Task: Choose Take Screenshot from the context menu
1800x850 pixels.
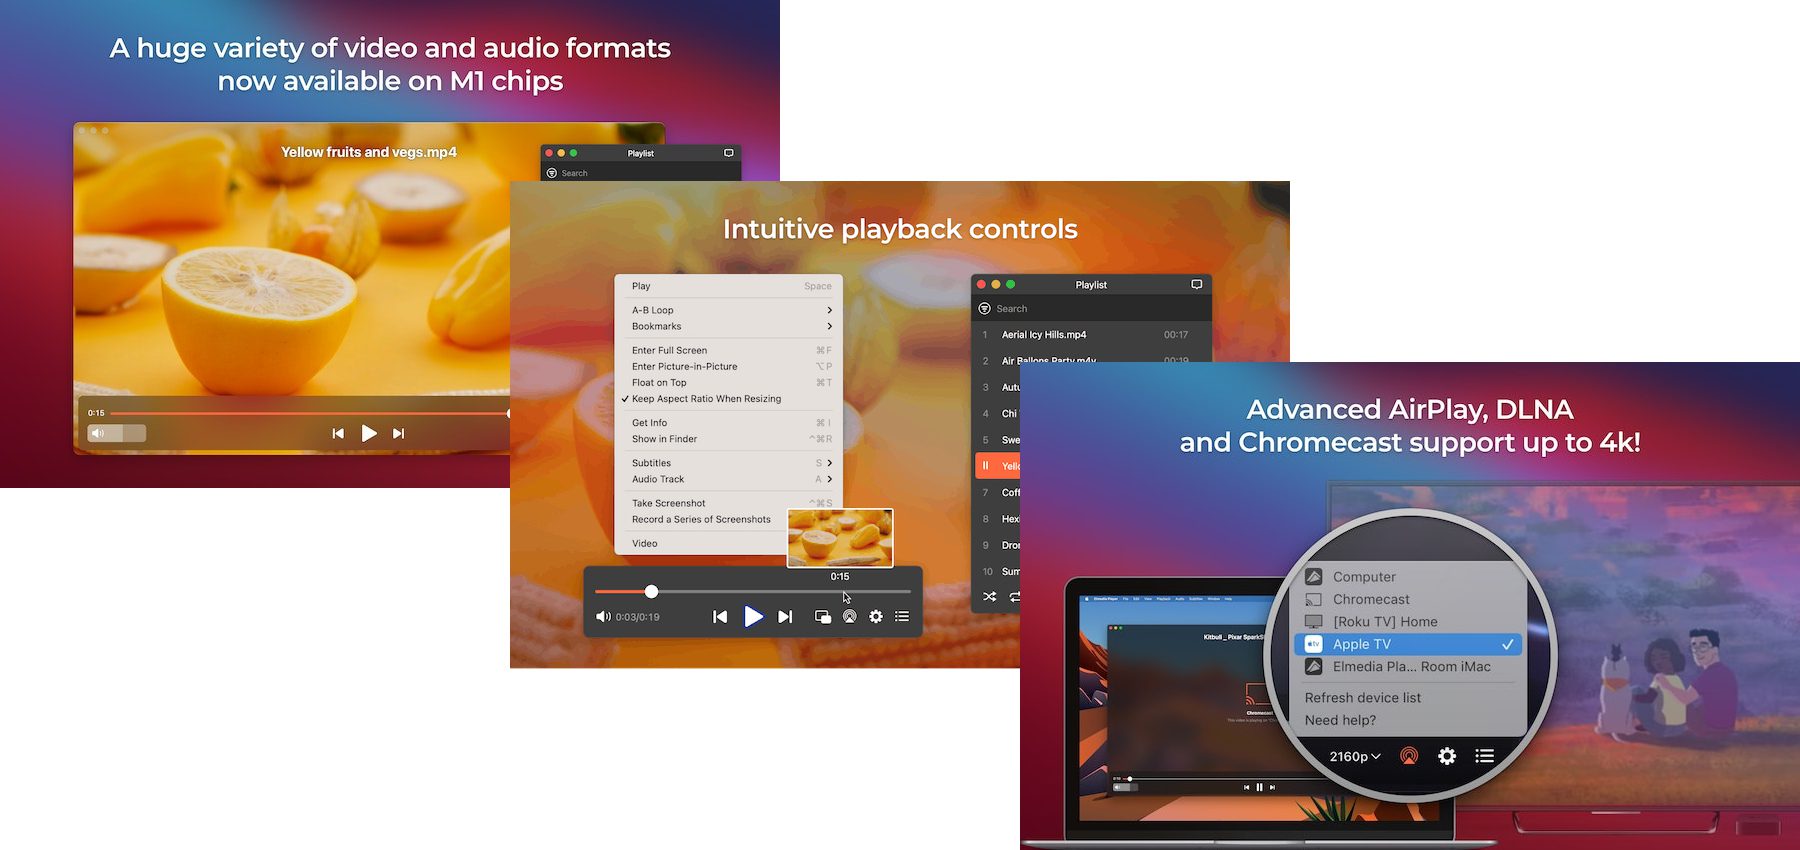Action: coord(669,503)
